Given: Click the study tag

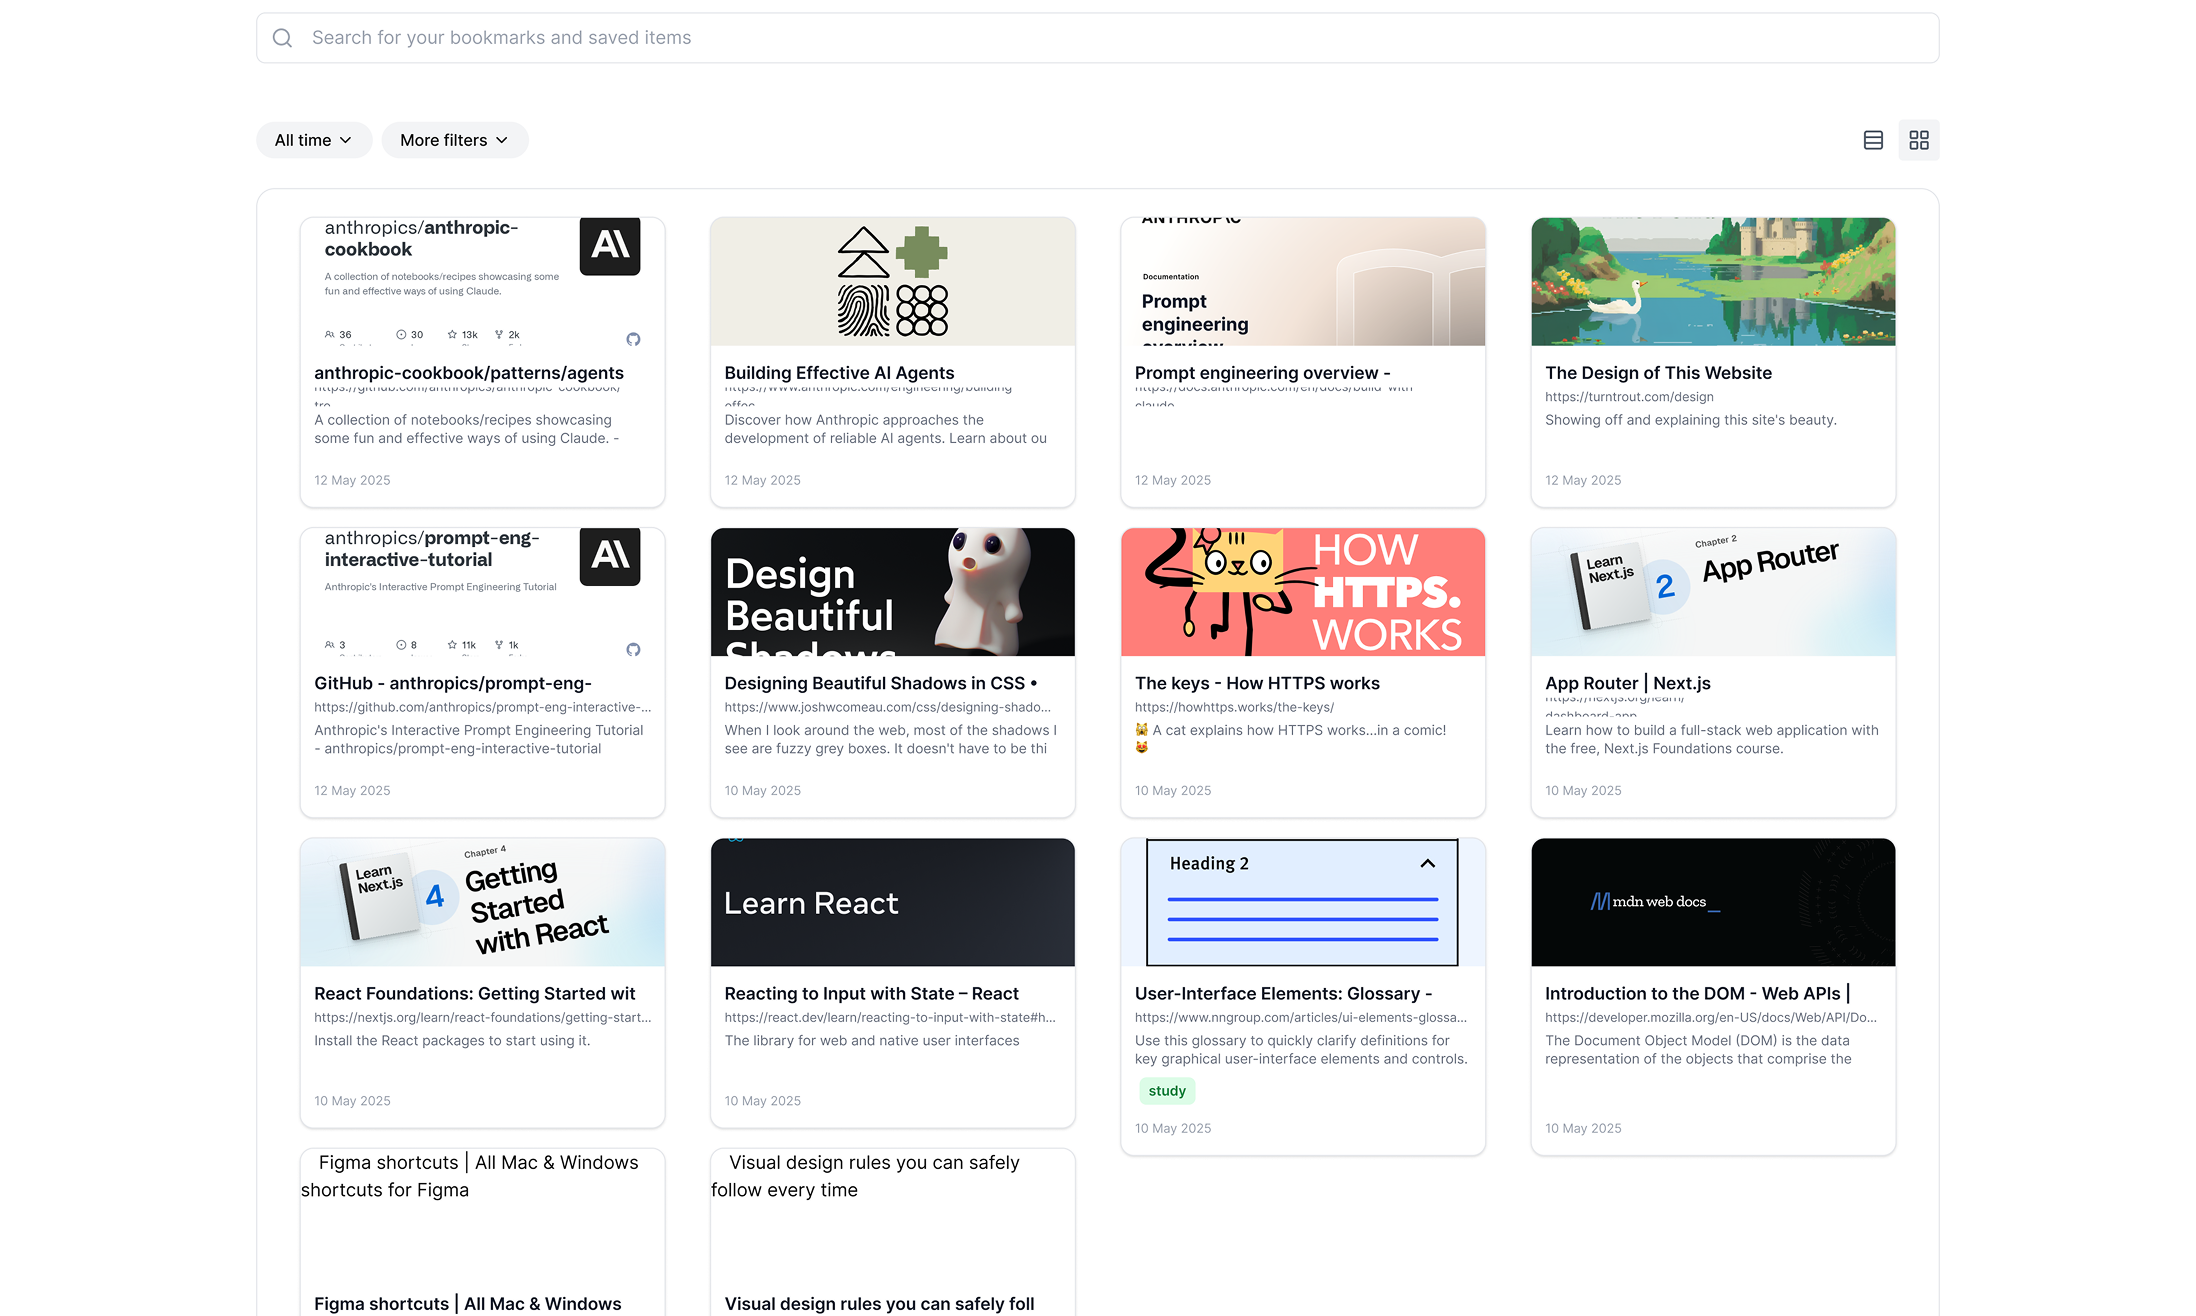Looking at the screenshot, I should (x=1166, y=1090).
